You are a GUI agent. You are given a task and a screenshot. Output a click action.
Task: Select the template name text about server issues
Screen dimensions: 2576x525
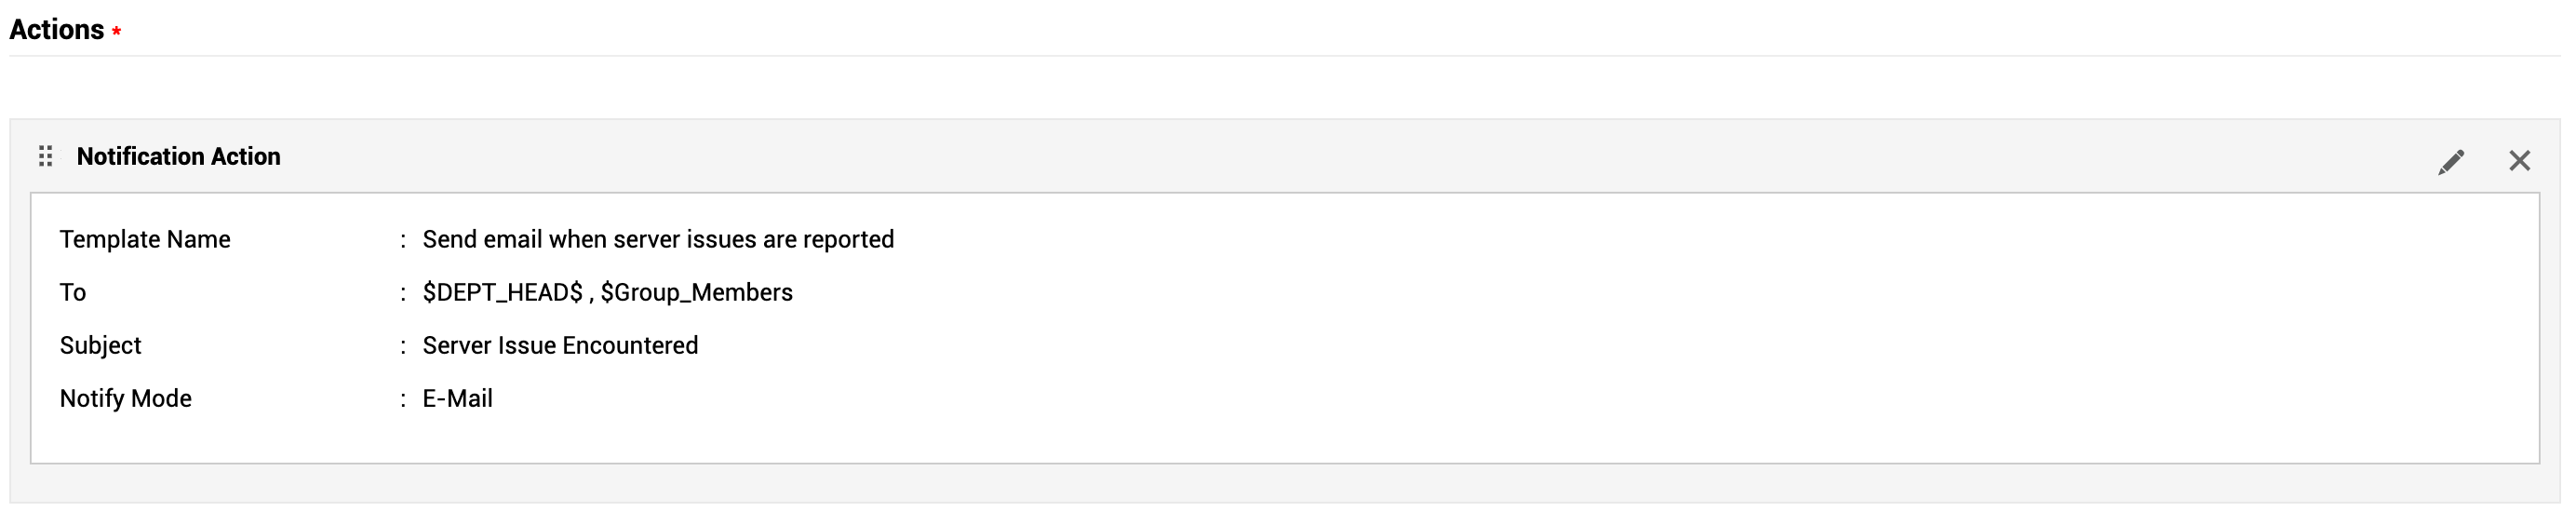click(658, 239)
